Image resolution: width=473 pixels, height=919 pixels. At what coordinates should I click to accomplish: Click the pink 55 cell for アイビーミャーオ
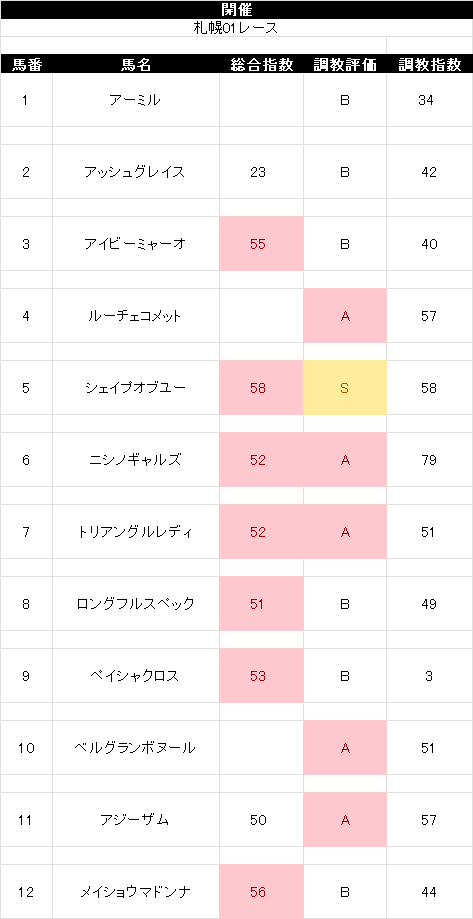tap(261, 244)
